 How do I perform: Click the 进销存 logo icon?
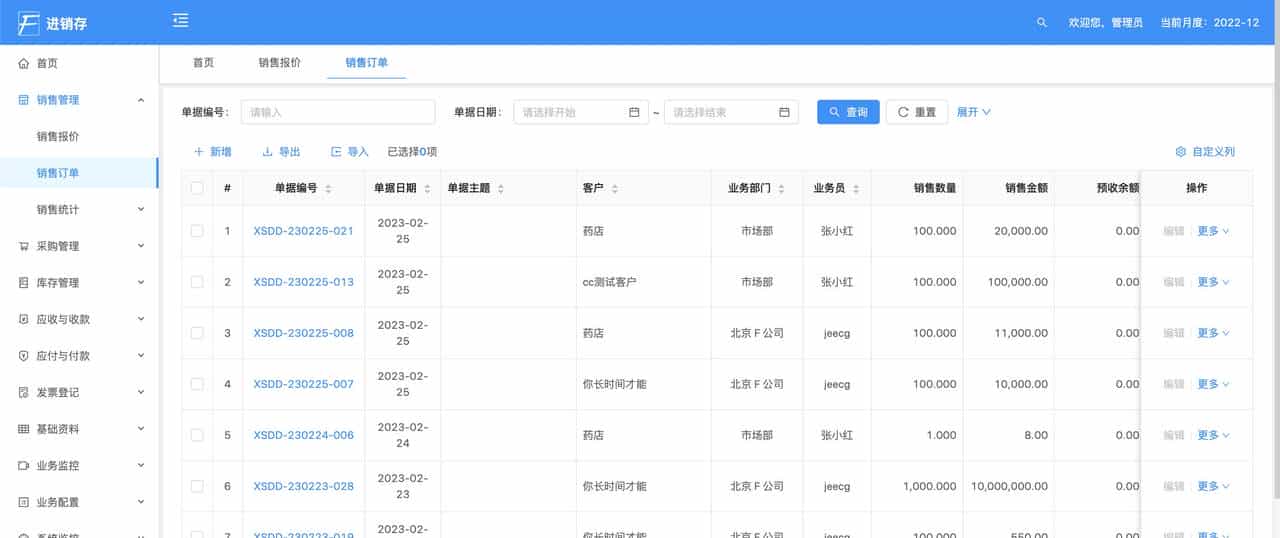tap(28, 22)
